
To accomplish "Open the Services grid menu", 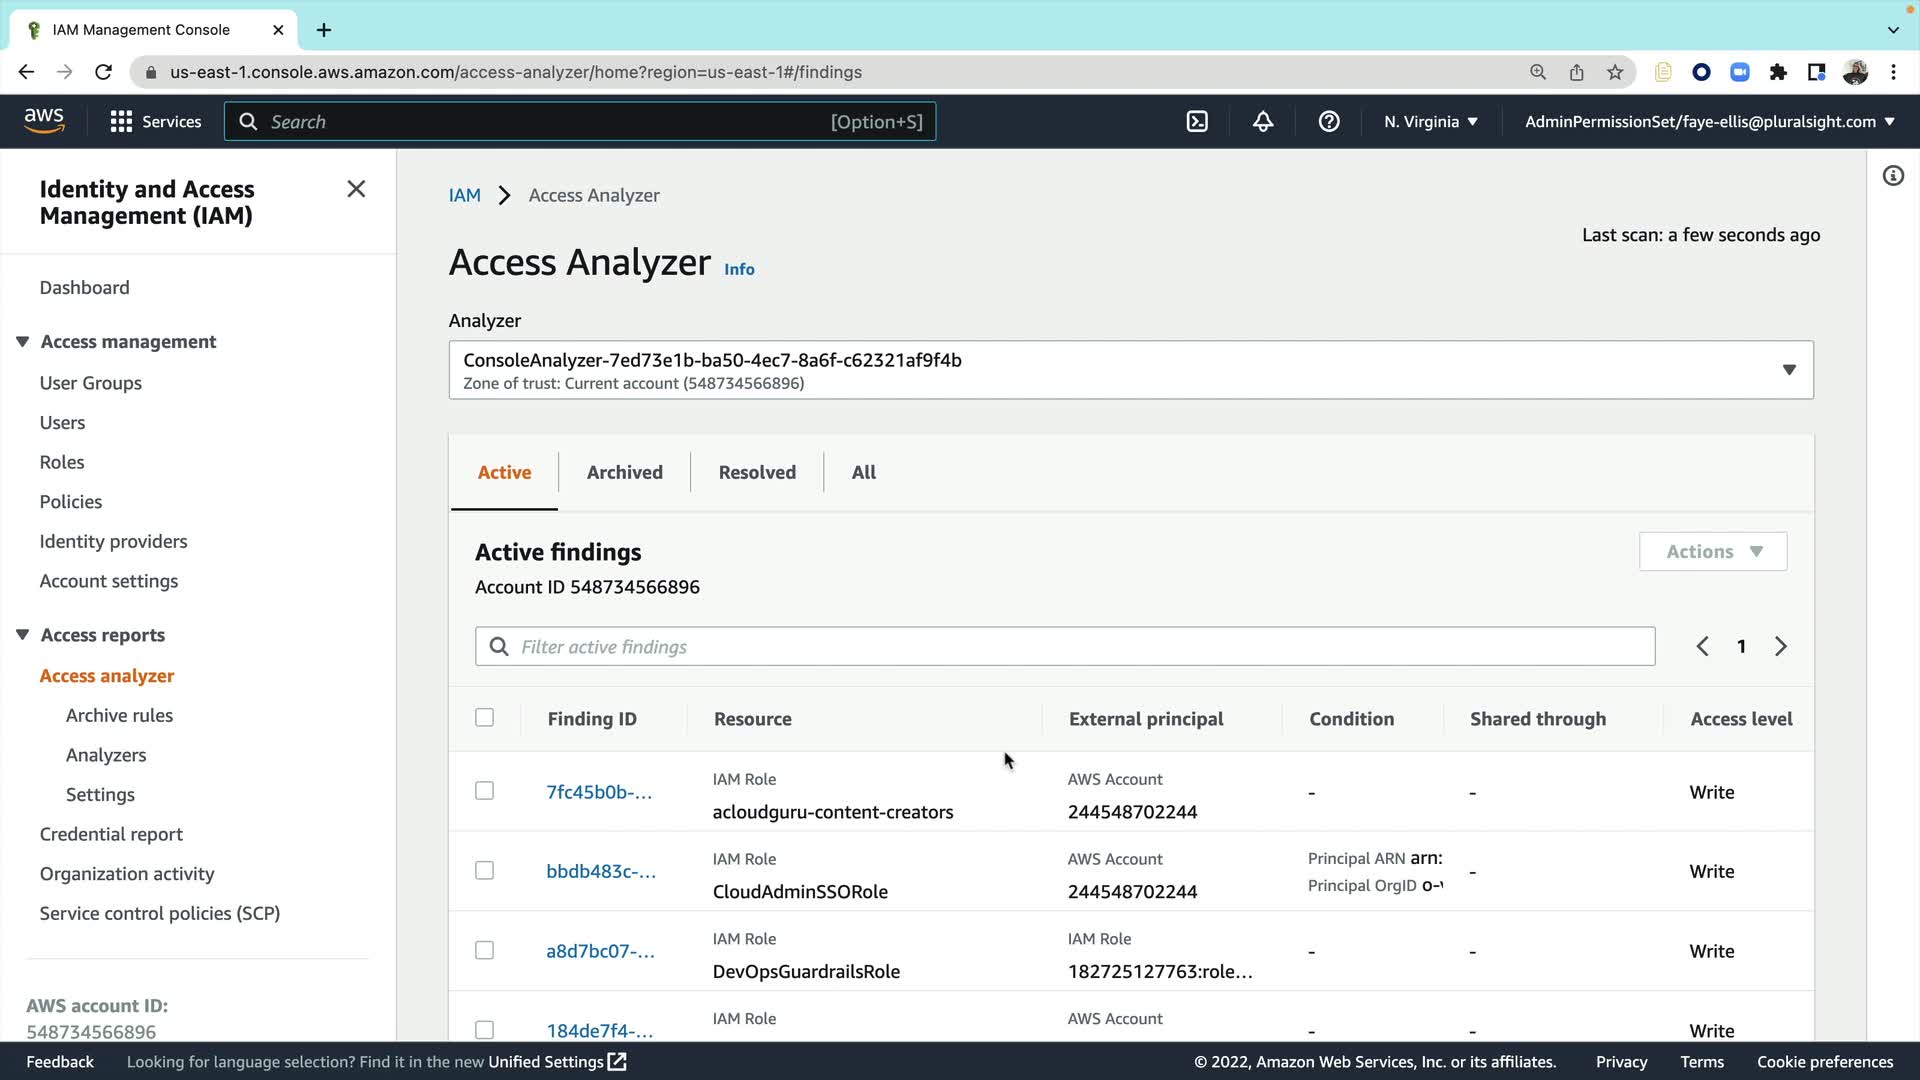I will pyautogui.click(x=155, y=122).
